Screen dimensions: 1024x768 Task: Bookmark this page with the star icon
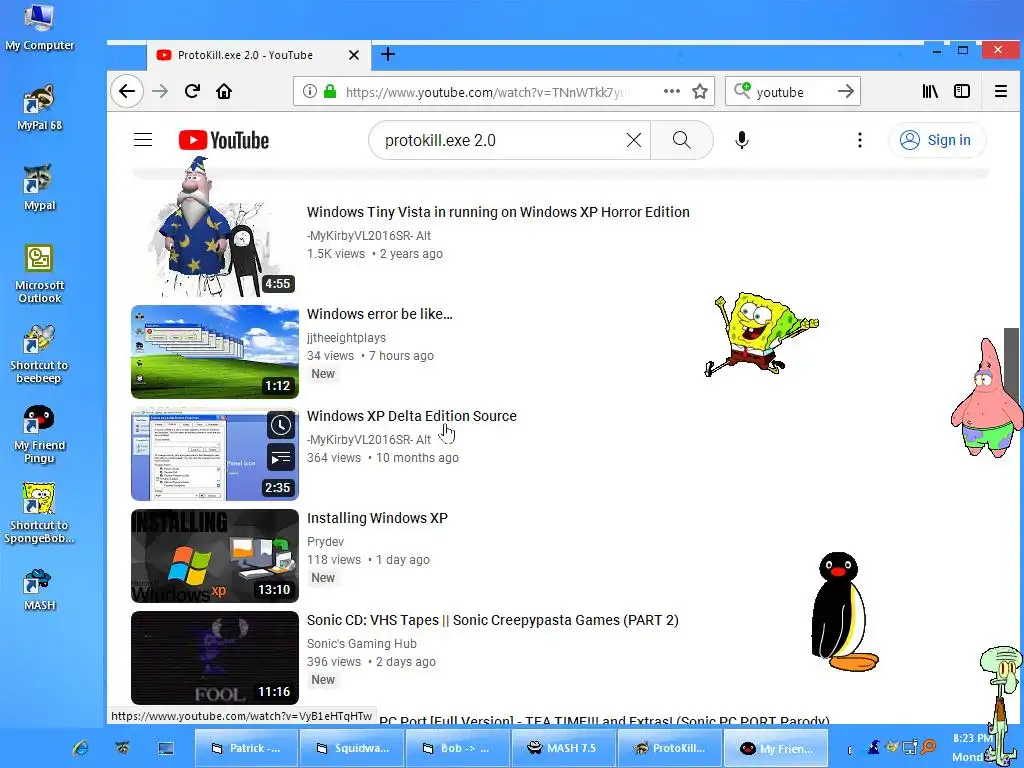[700, 91]
